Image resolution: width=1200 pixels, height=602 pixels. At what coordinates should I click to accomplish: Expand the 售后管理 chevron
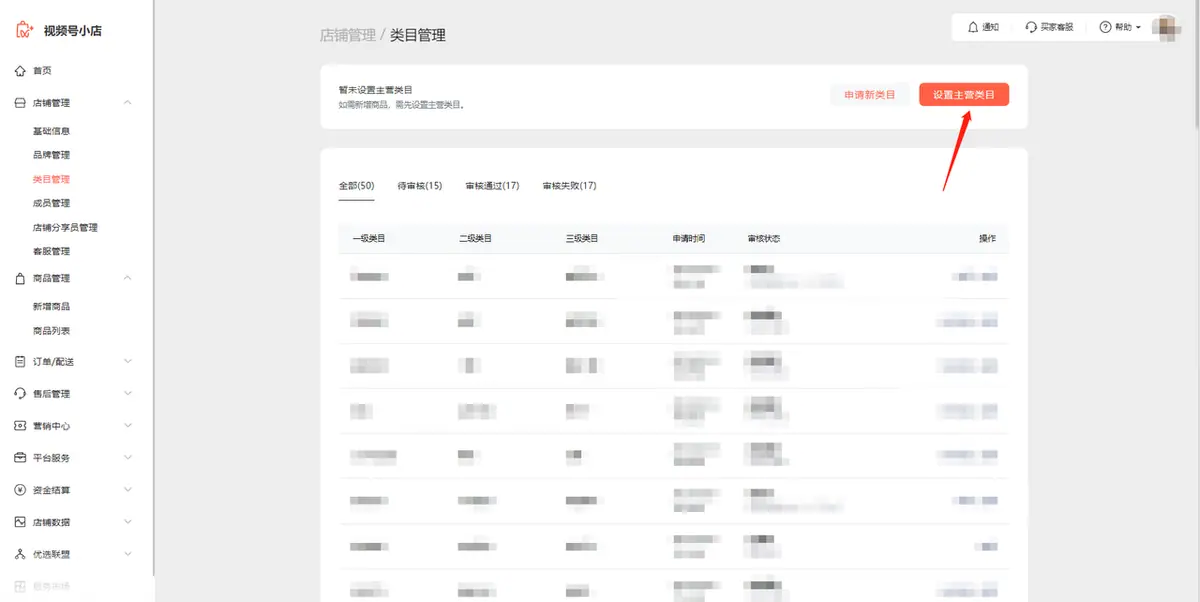(x=128, y=394)
